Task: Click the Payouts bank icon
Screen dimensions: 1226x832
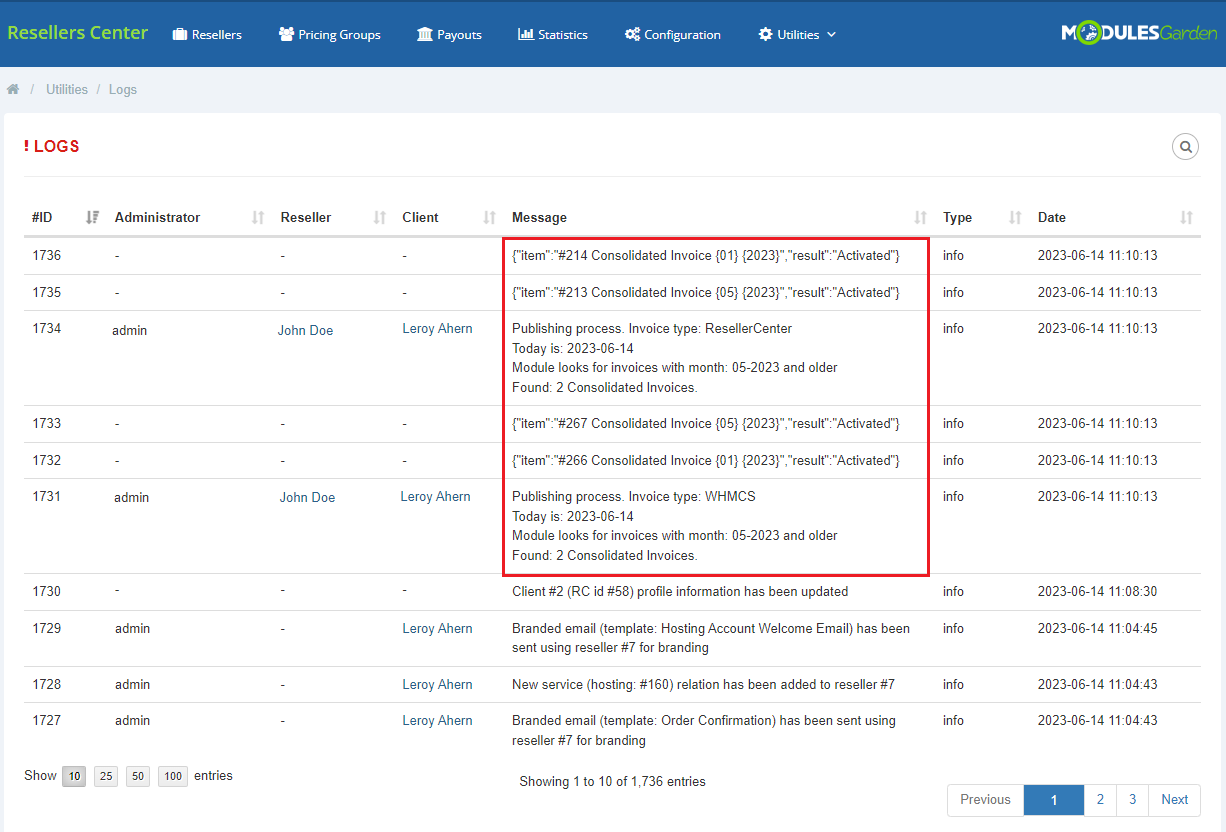Action: pyautogui.click(x=425, y=34)
